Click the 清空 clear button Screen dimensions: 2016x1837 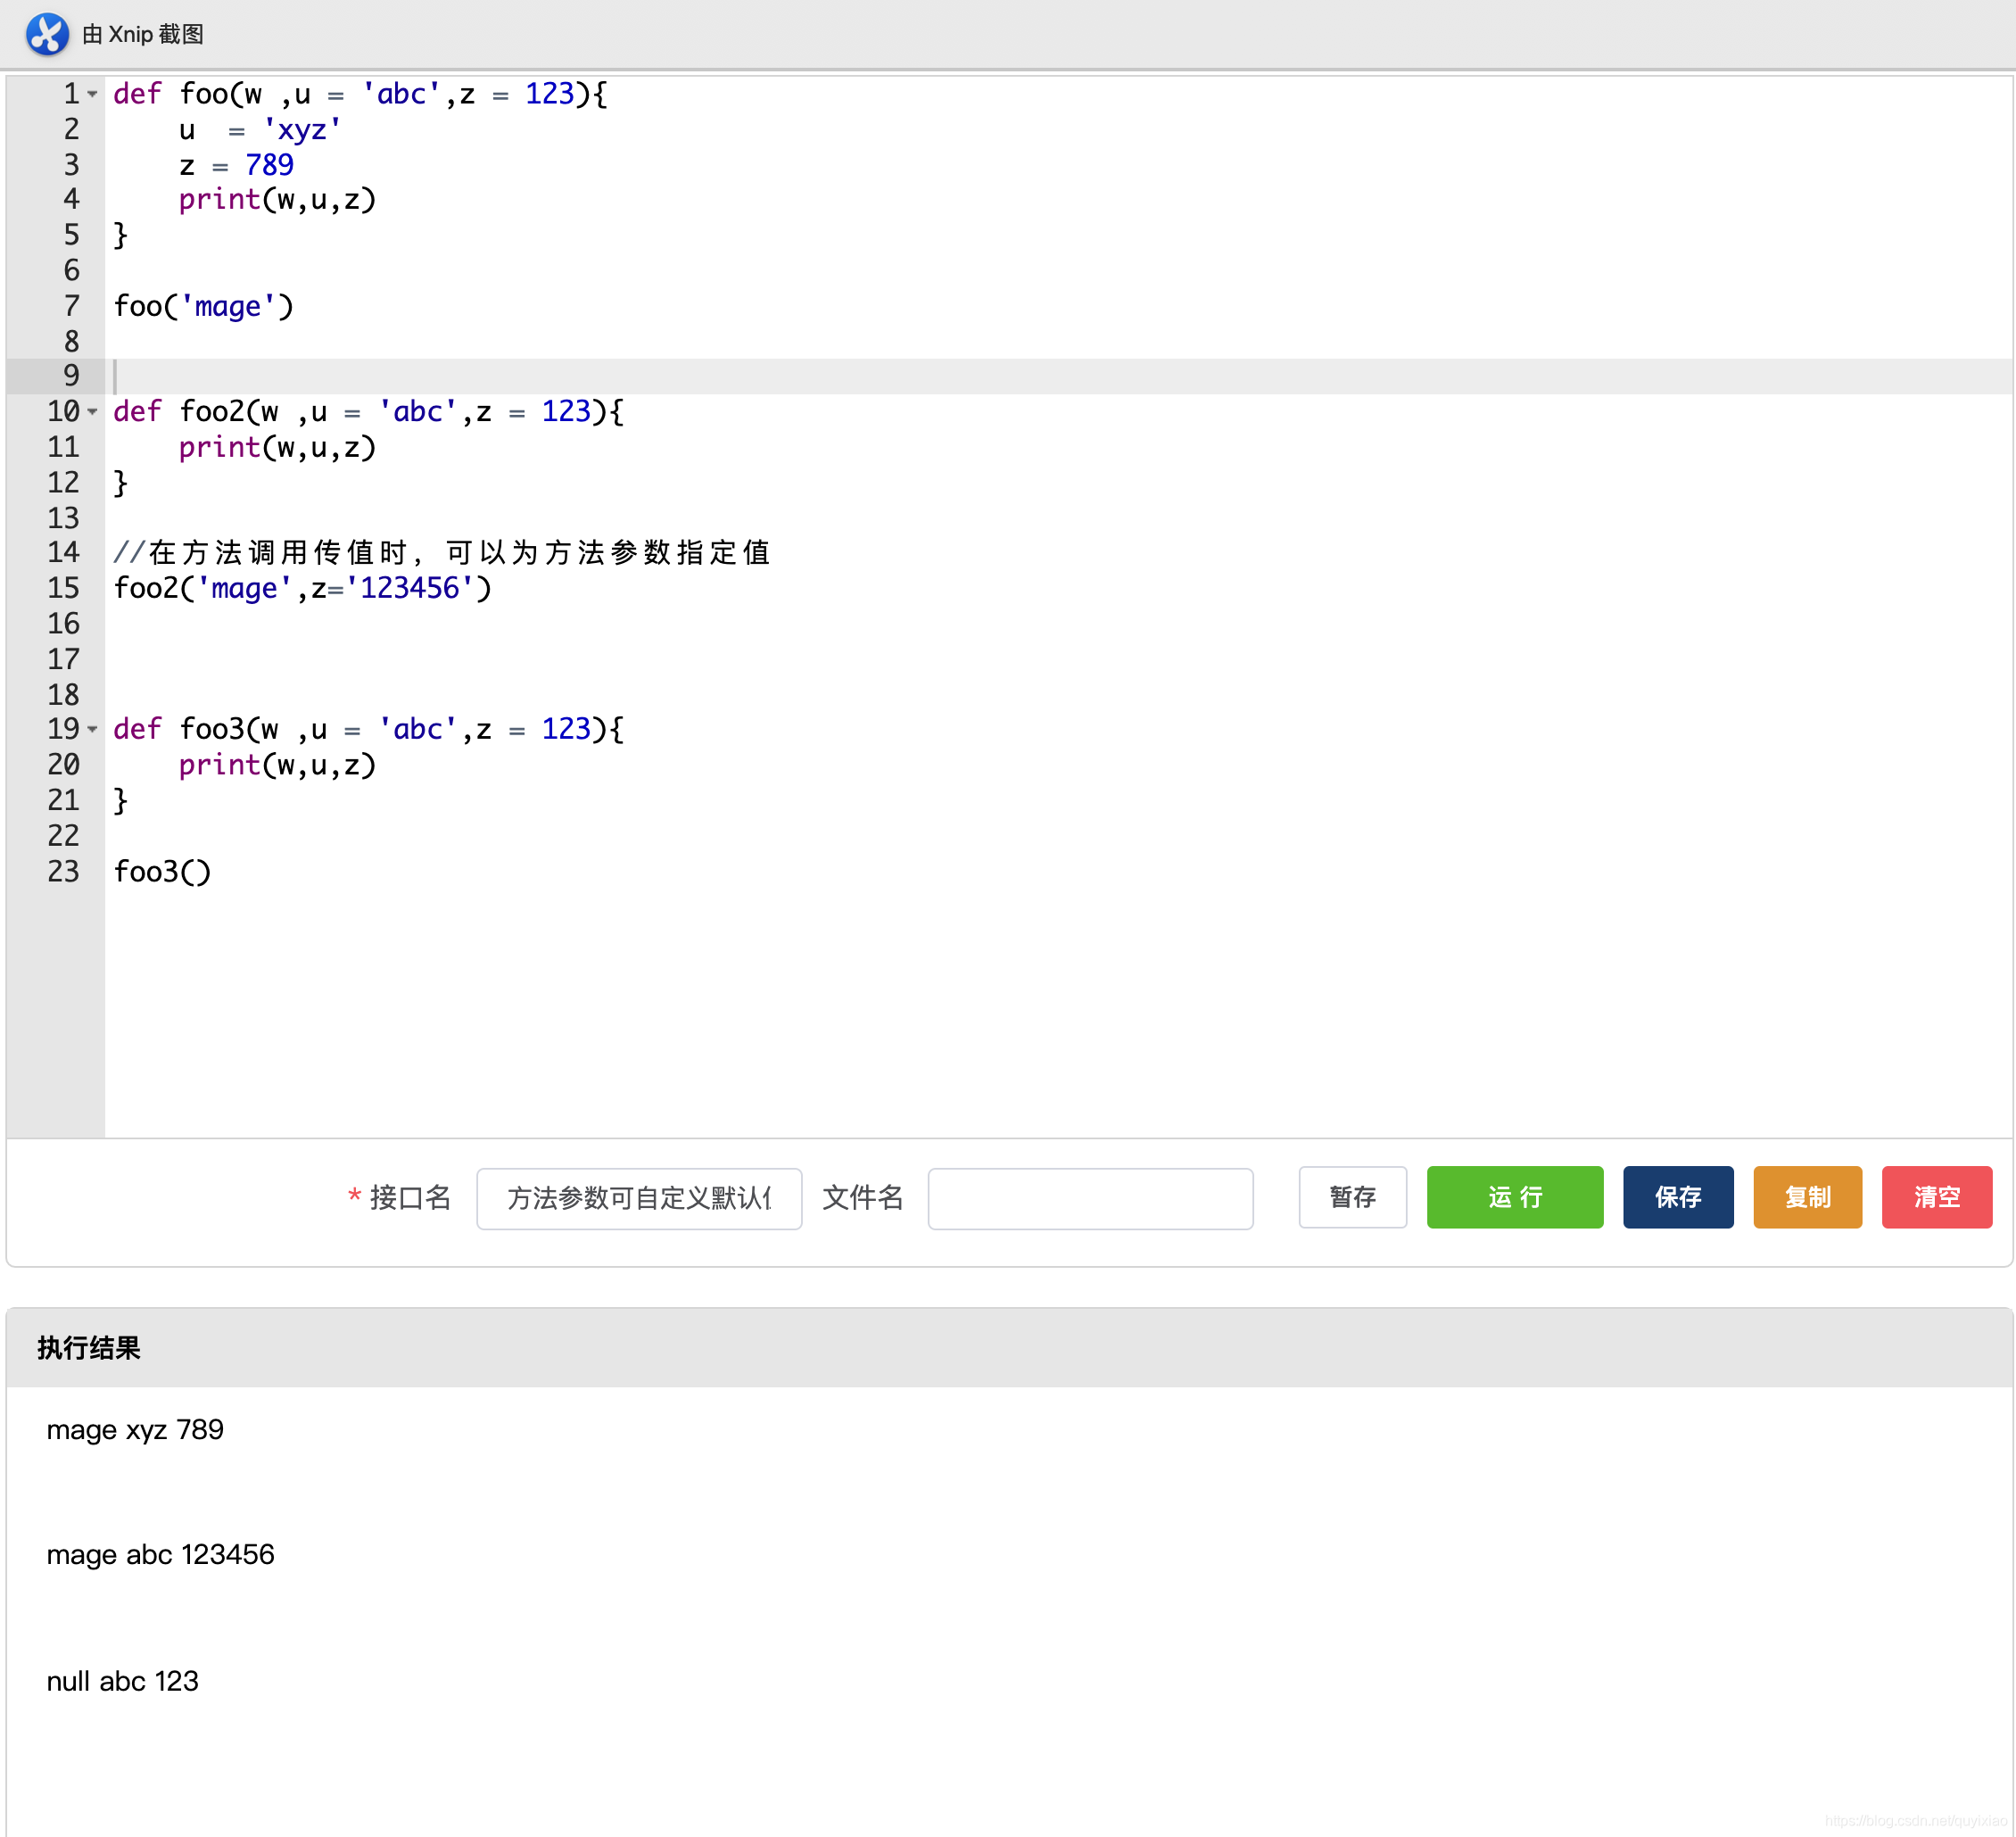[1936, 1197]
